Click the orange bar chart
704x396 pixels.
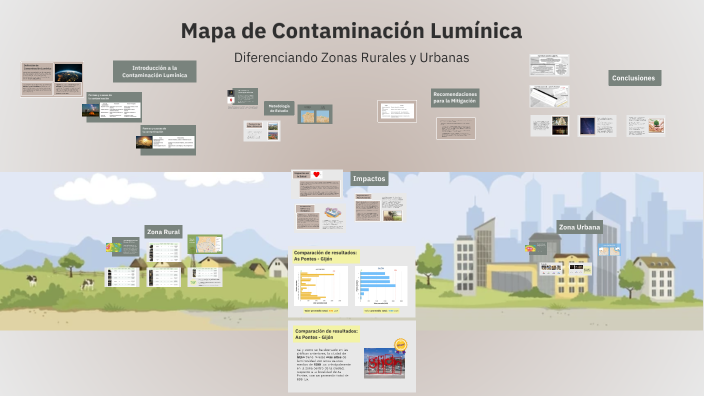tap(321, 286)
